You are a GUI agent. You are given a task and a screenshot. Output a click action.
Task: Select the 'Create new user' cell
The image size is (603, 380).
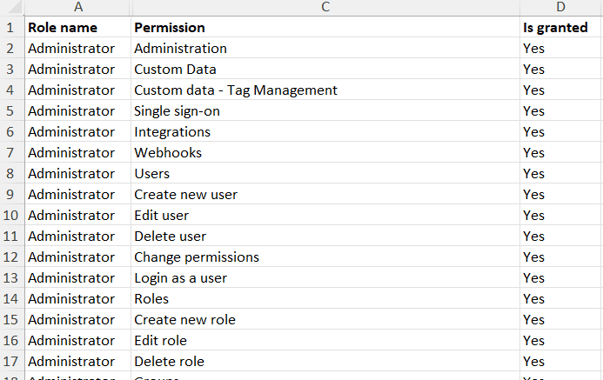point(325,194)
